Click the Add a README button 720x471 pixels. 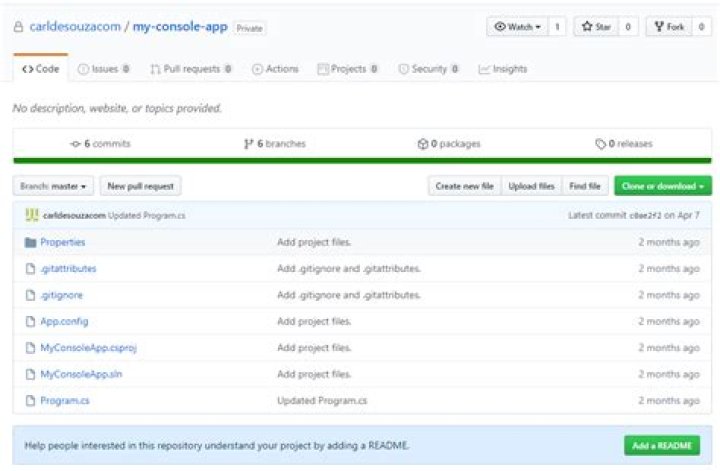[x=662, y=445]
